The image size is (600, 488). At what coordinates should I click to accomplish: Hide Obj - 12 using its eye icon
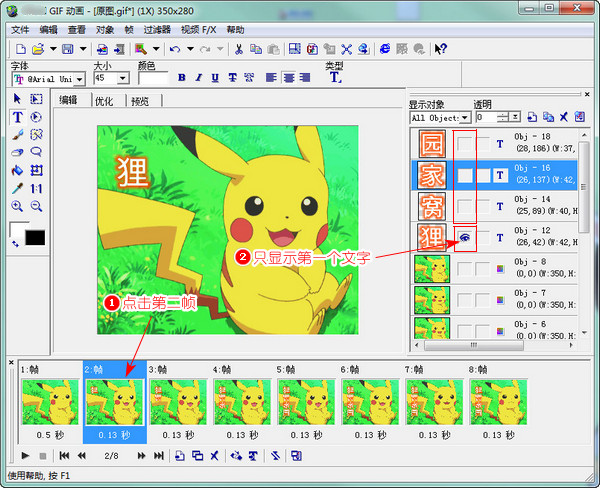(x=465, y=238)
